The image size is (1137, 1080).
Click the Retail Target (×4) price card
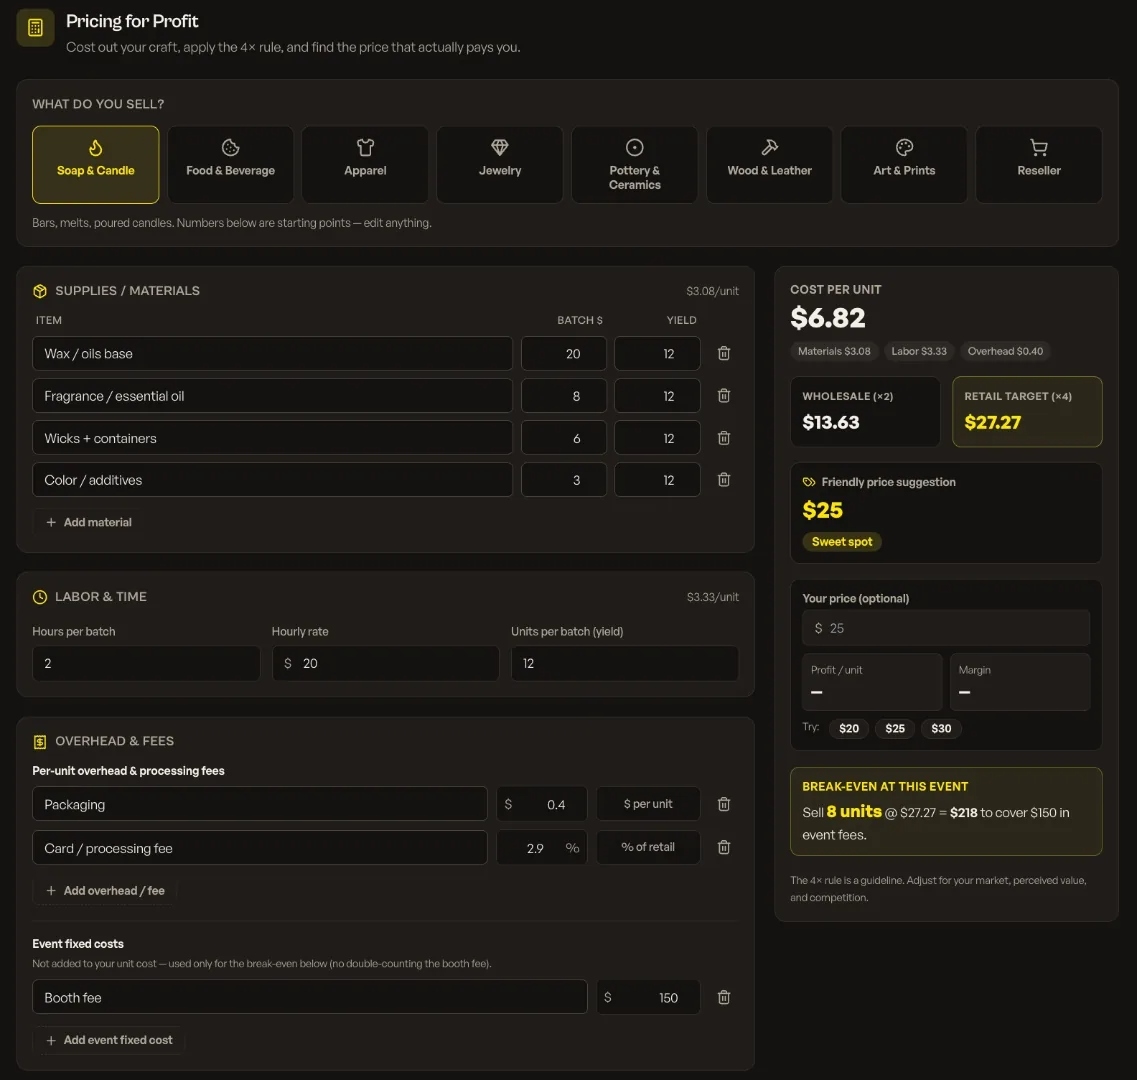[x=1027, y=411]
